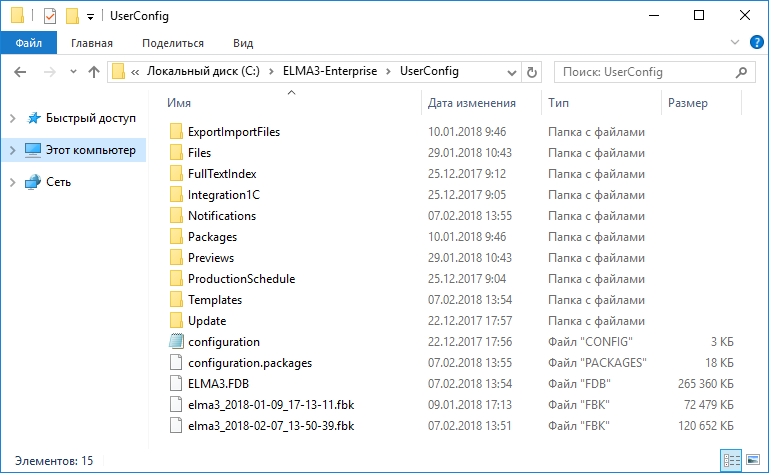The image size is (769, 473).
Task: Open the recent locations dropdown arrow
Action: [x=73, y=72]
